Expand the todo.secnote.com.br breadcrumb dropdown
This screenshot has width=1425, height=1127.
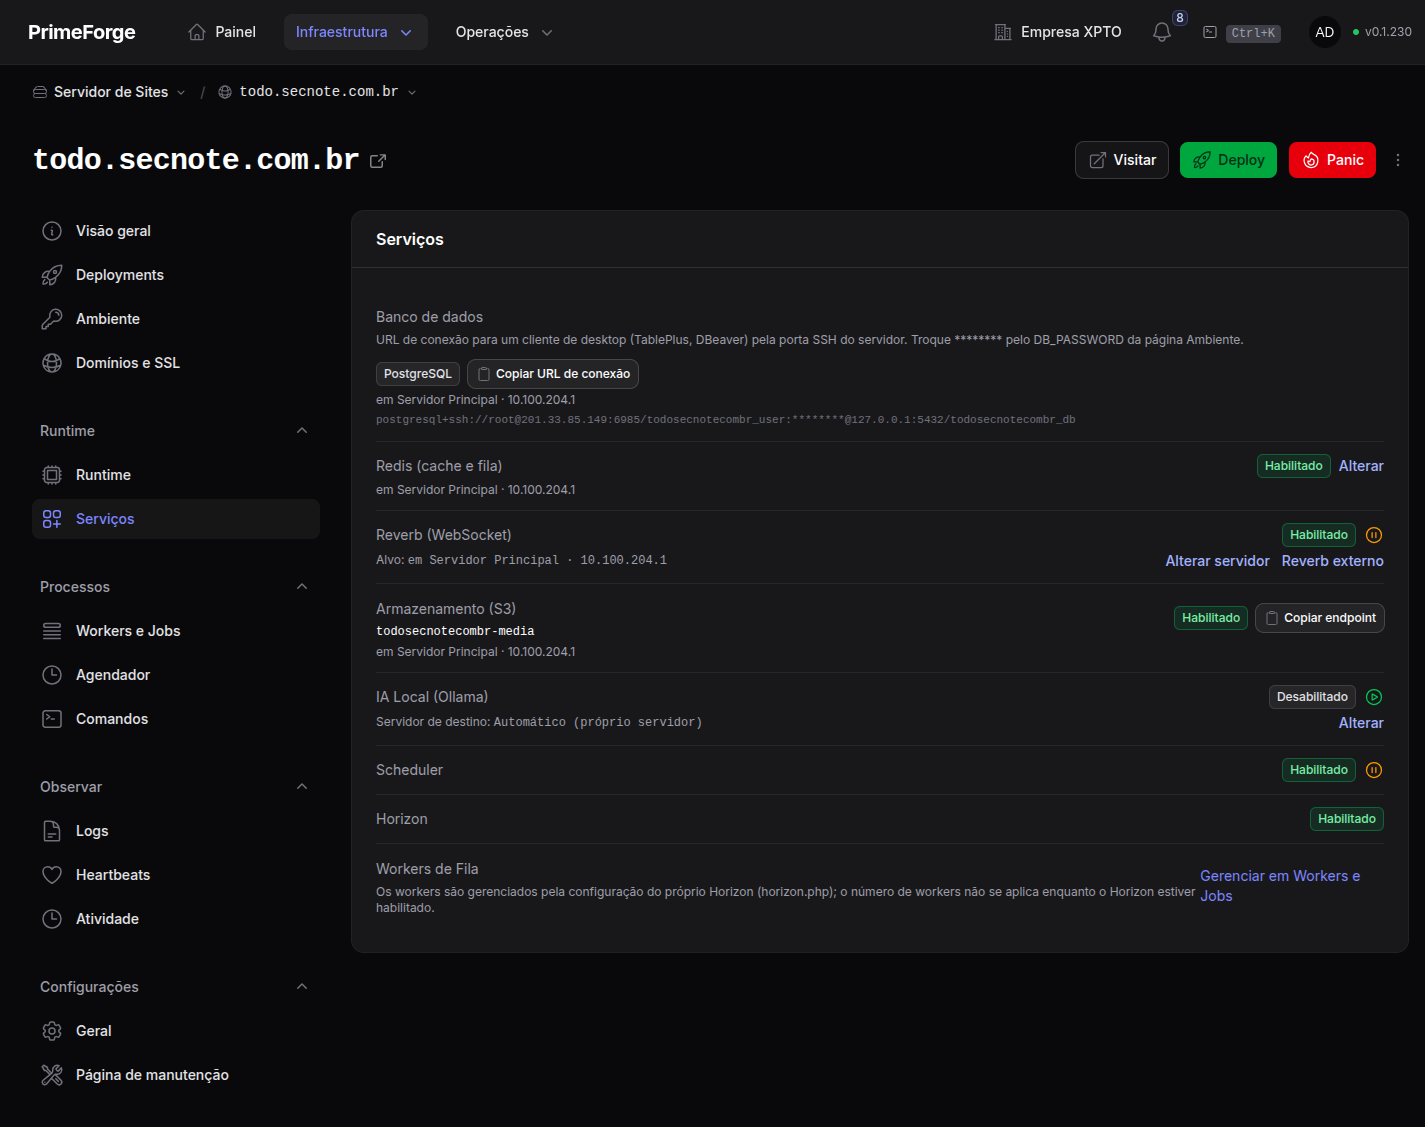[412, 92]
